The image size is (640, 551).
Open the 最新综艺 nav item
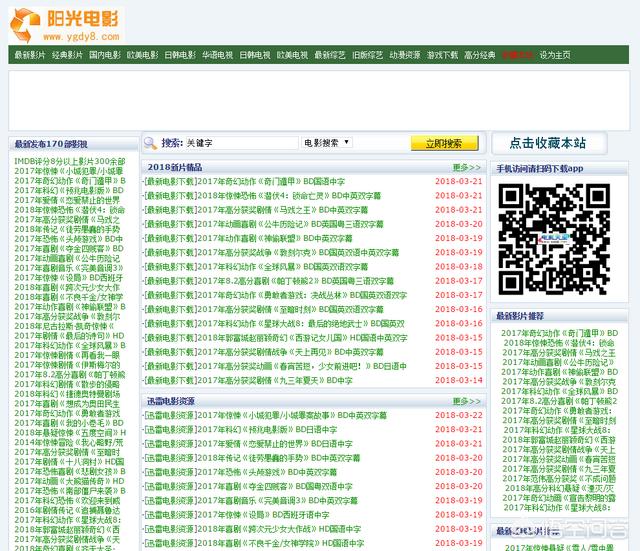point(330,55)
